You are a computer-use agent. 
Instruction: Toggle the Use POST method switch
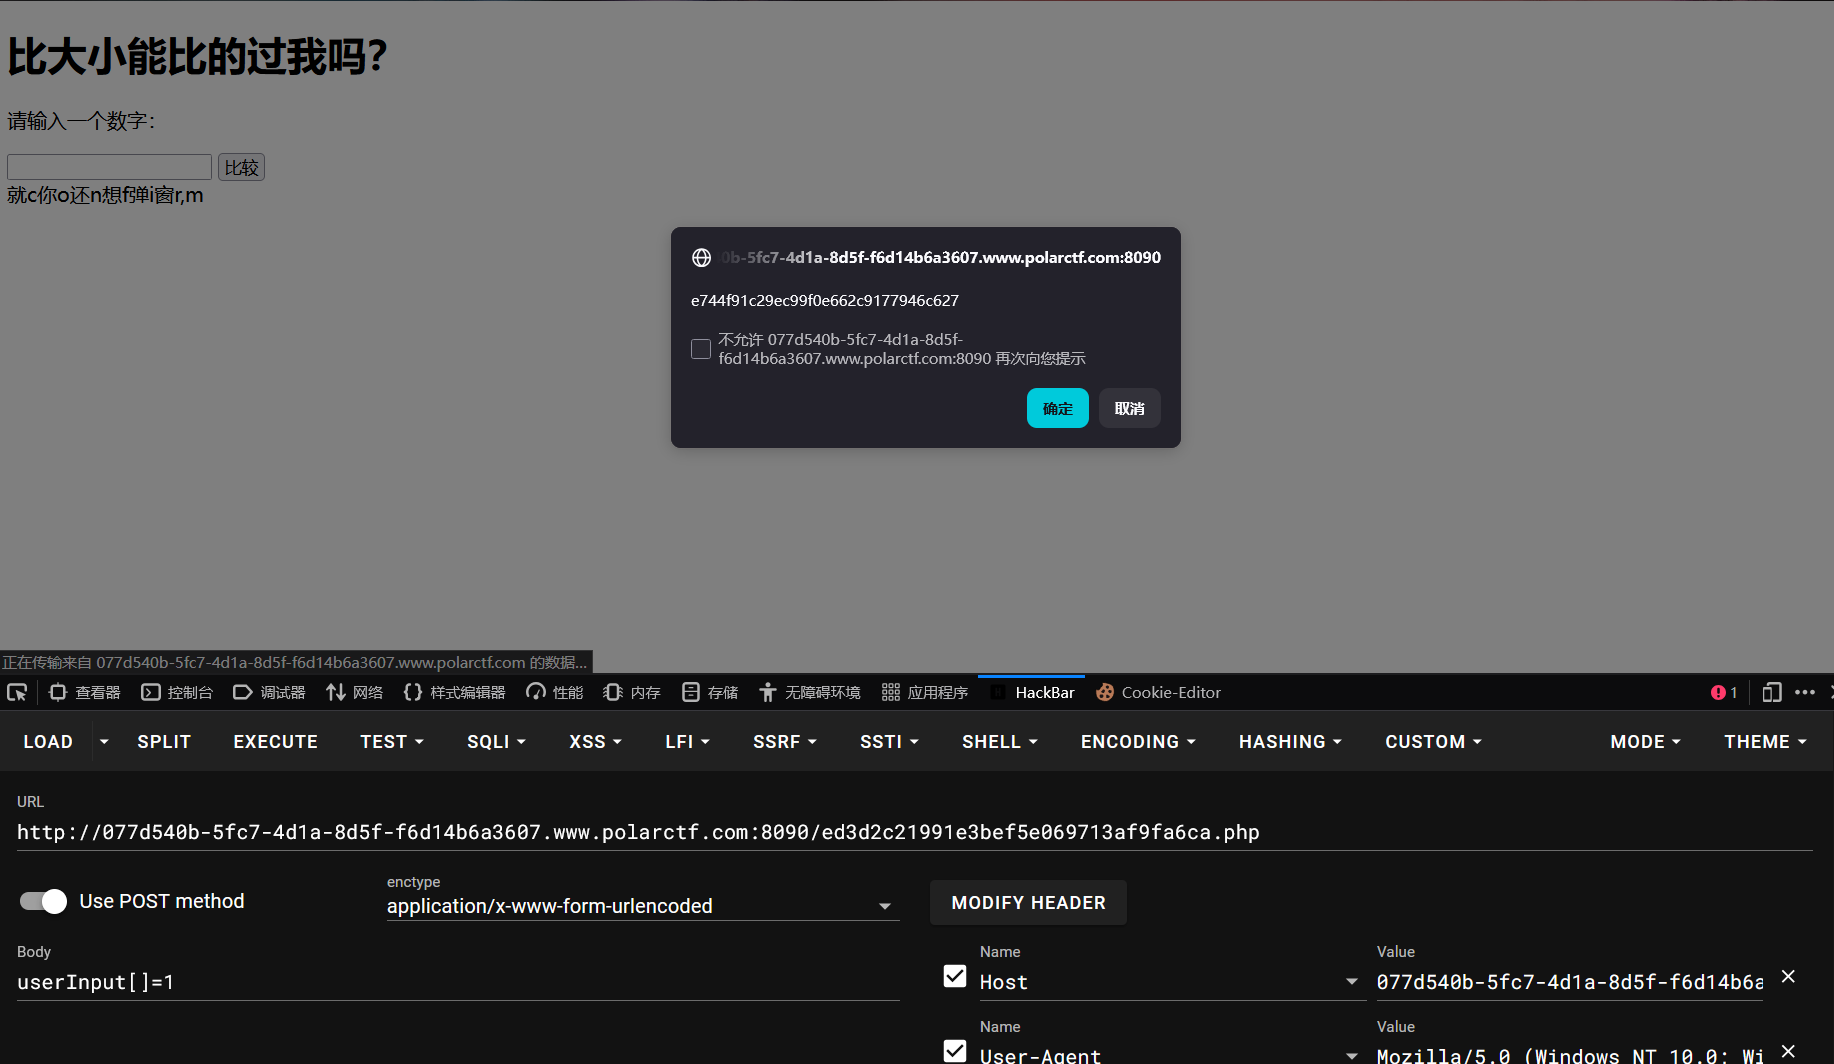click(43, 901)
